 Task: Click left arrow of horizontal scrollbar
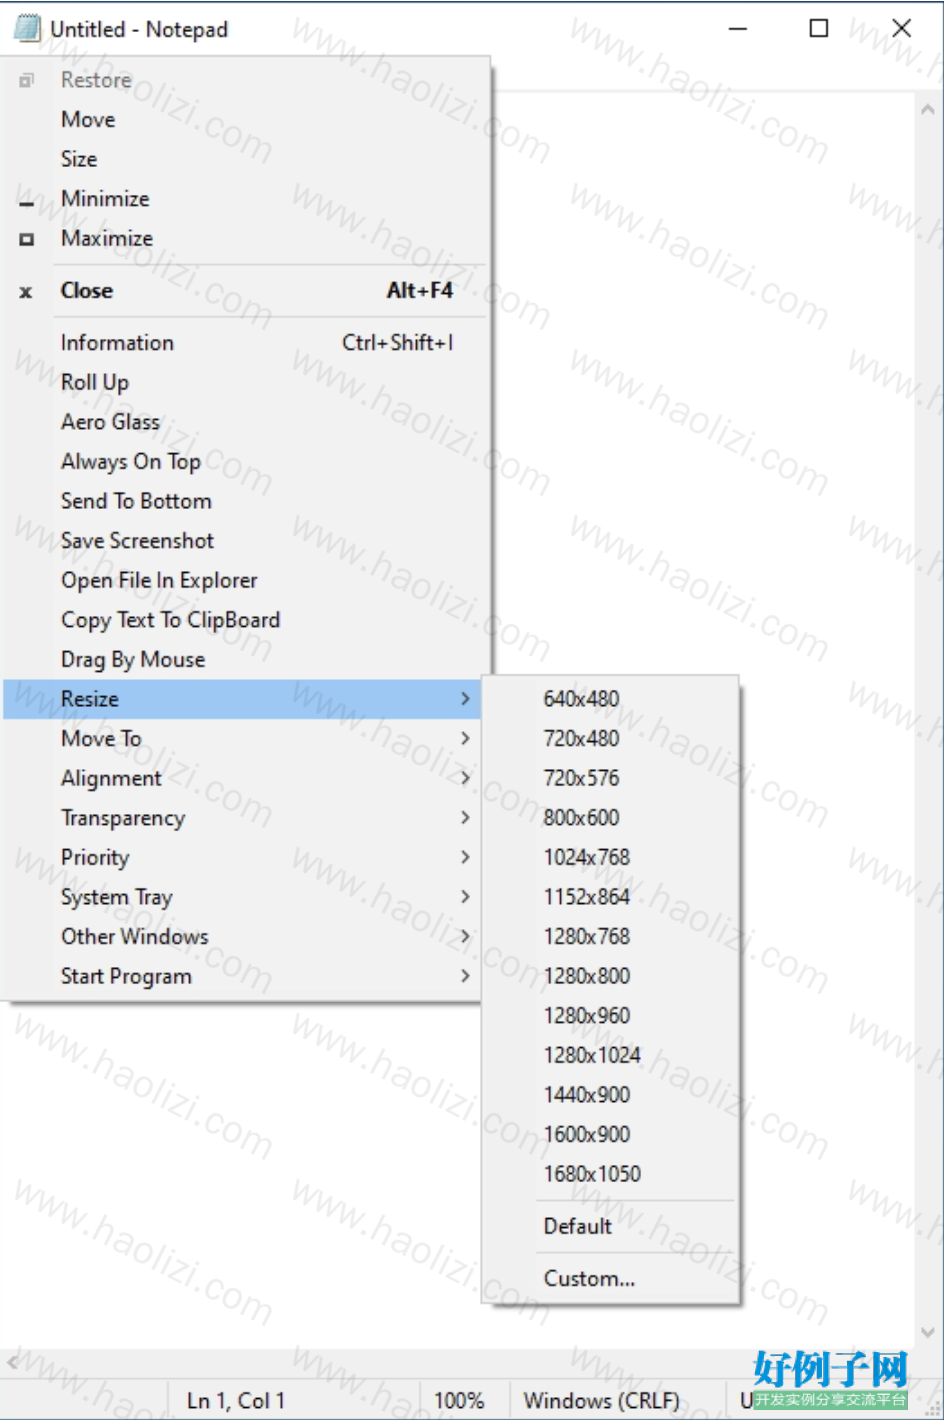point(13,1361)
